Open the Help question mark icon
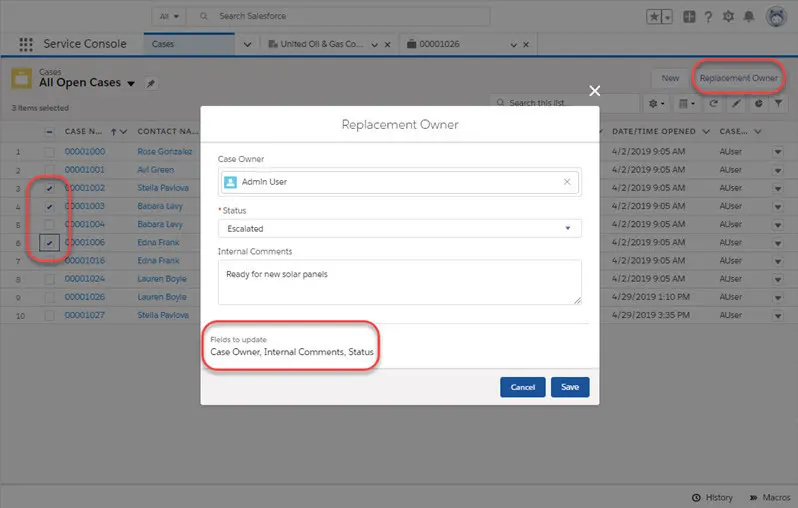The image size is (798, 508). point(708,17)
